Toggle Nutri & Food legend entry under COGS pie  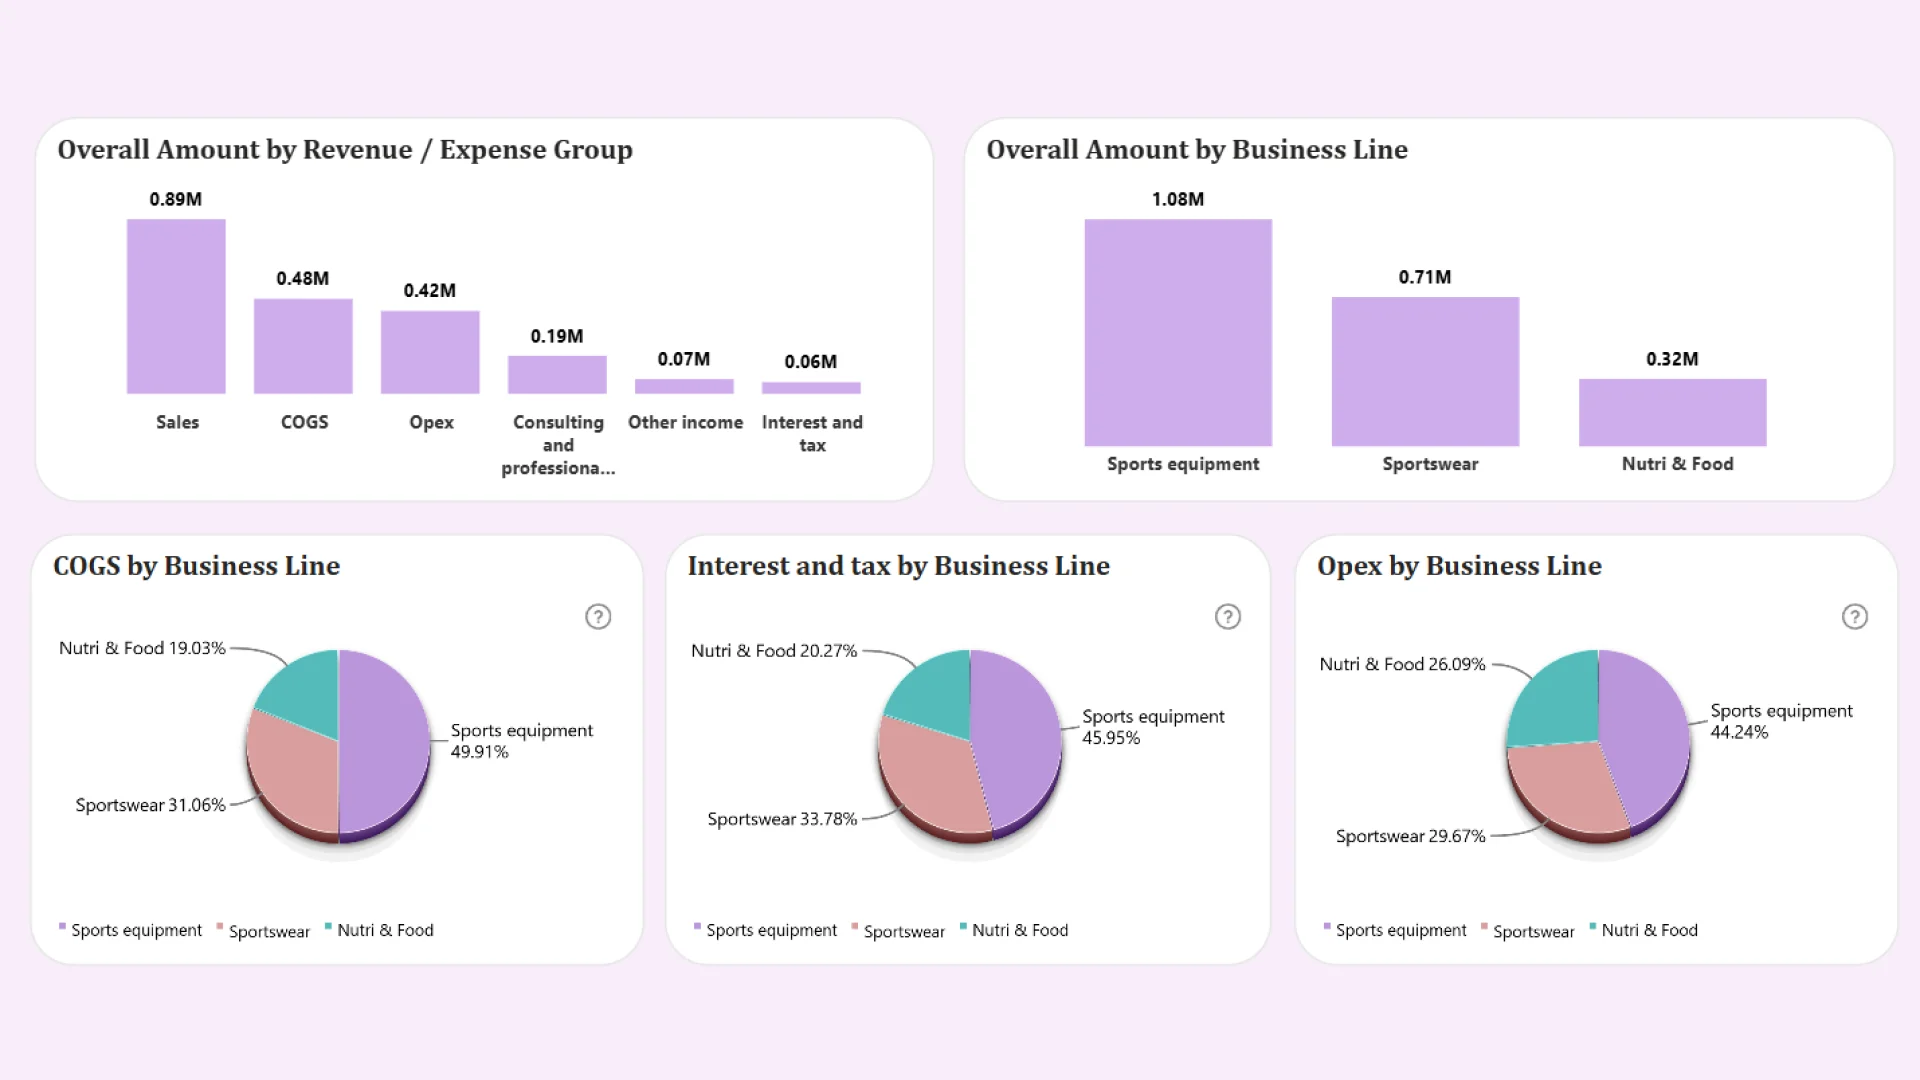(x=379, y=930)
